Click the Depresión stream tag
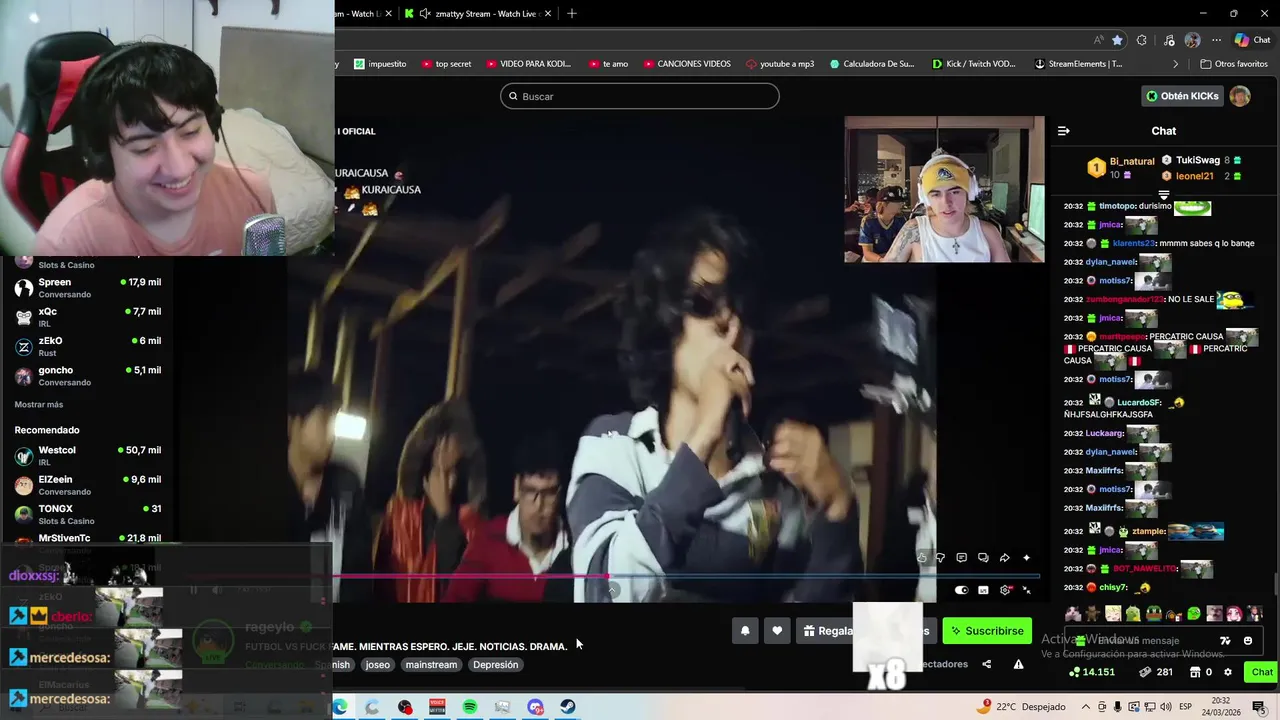1280x720 pixels. click(x=495, y=665)
